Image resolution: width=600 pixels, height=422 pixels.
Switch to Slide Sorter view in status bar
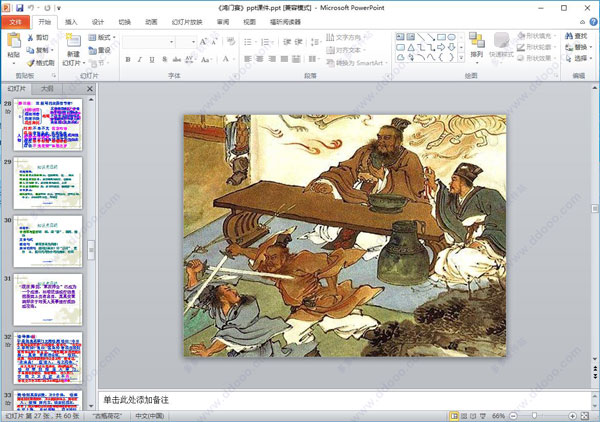(464, 415)
